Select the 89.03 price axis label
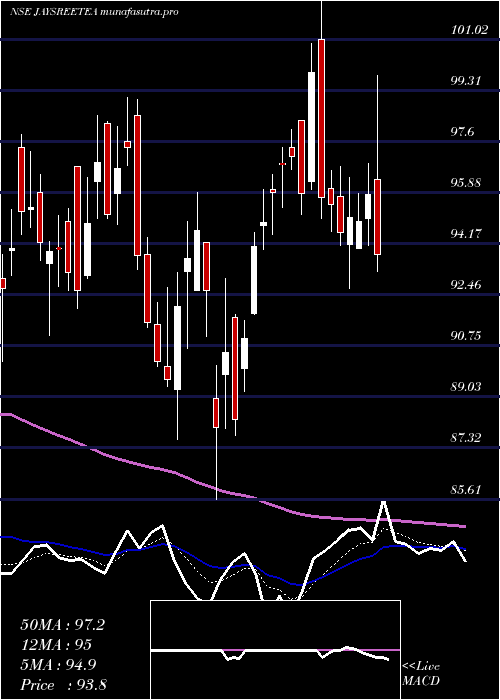500x700 pixels. point(467,387)
